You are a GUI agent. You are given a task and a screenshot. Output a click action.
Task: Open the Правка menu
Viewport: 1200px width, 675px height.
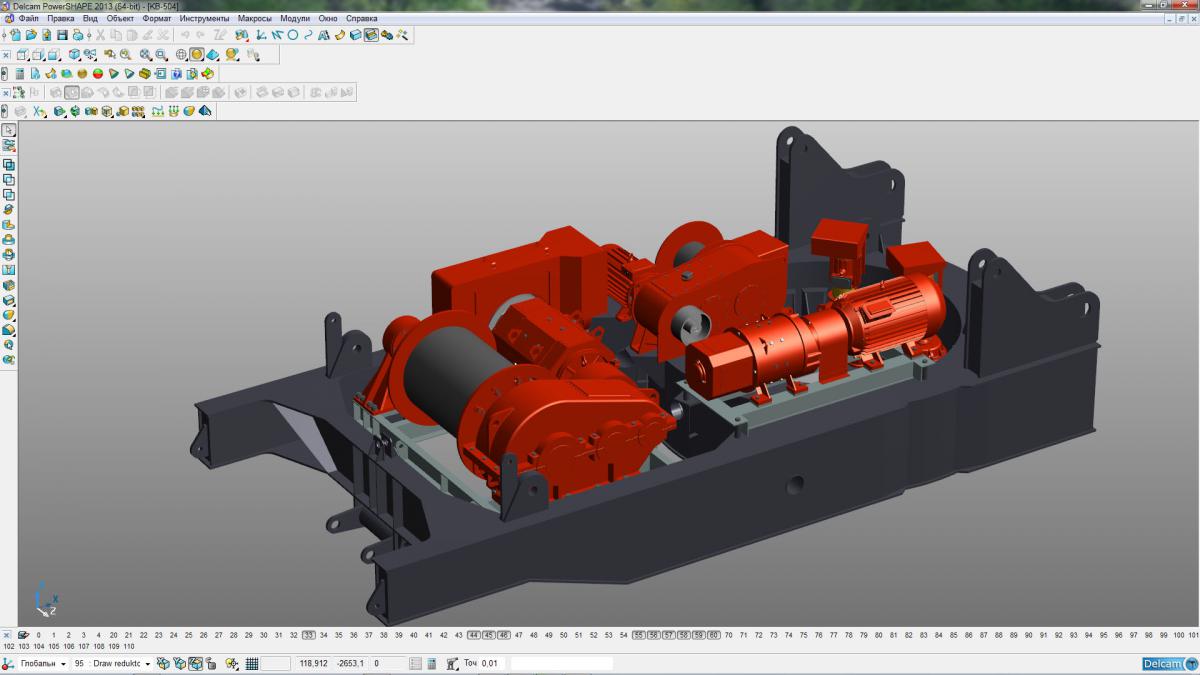click(61, 18)
